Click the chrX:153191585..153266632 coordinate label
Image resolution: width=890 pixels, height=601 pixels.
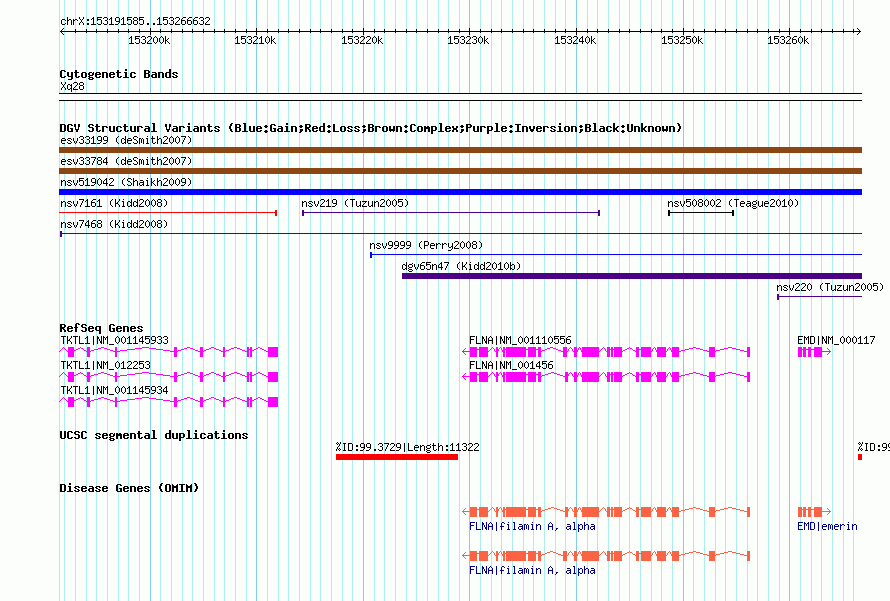pyautogui.click(x=135, y=21)
